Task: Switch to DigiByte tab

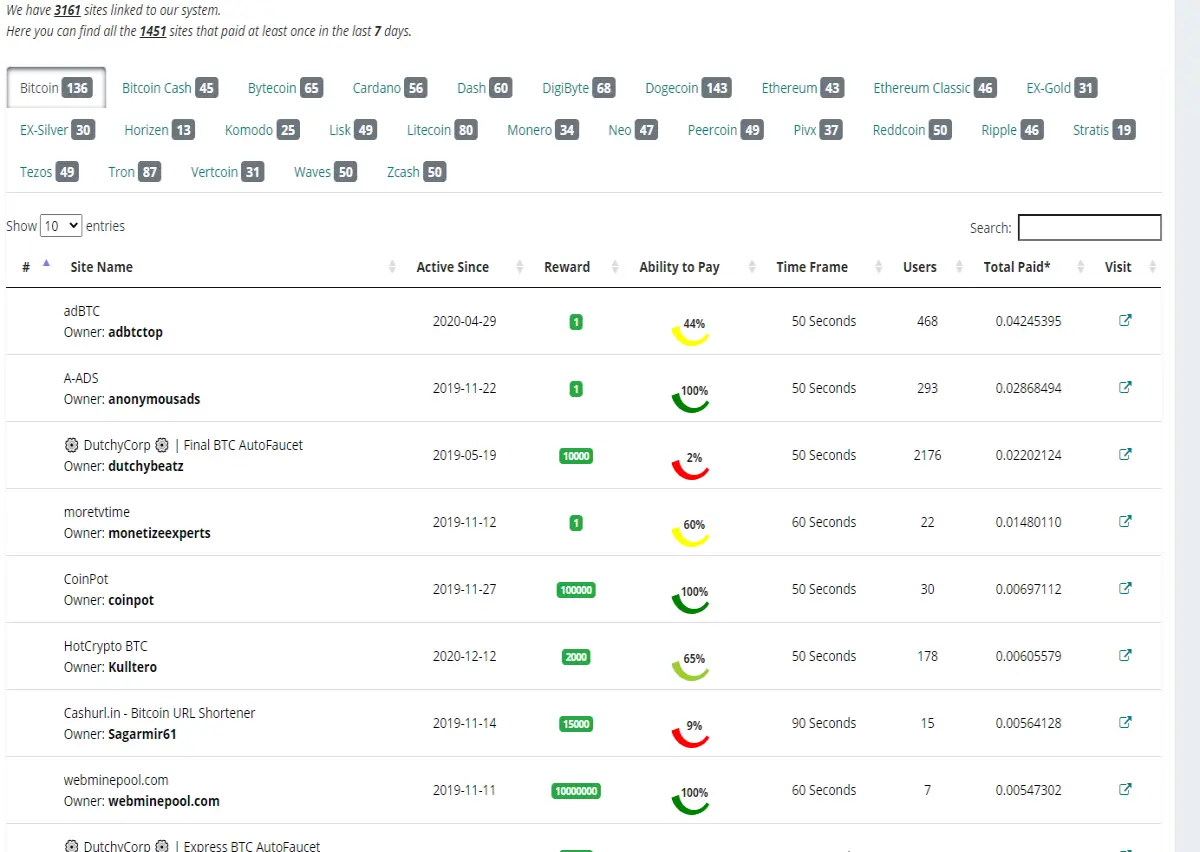Action: click(578, 88)
